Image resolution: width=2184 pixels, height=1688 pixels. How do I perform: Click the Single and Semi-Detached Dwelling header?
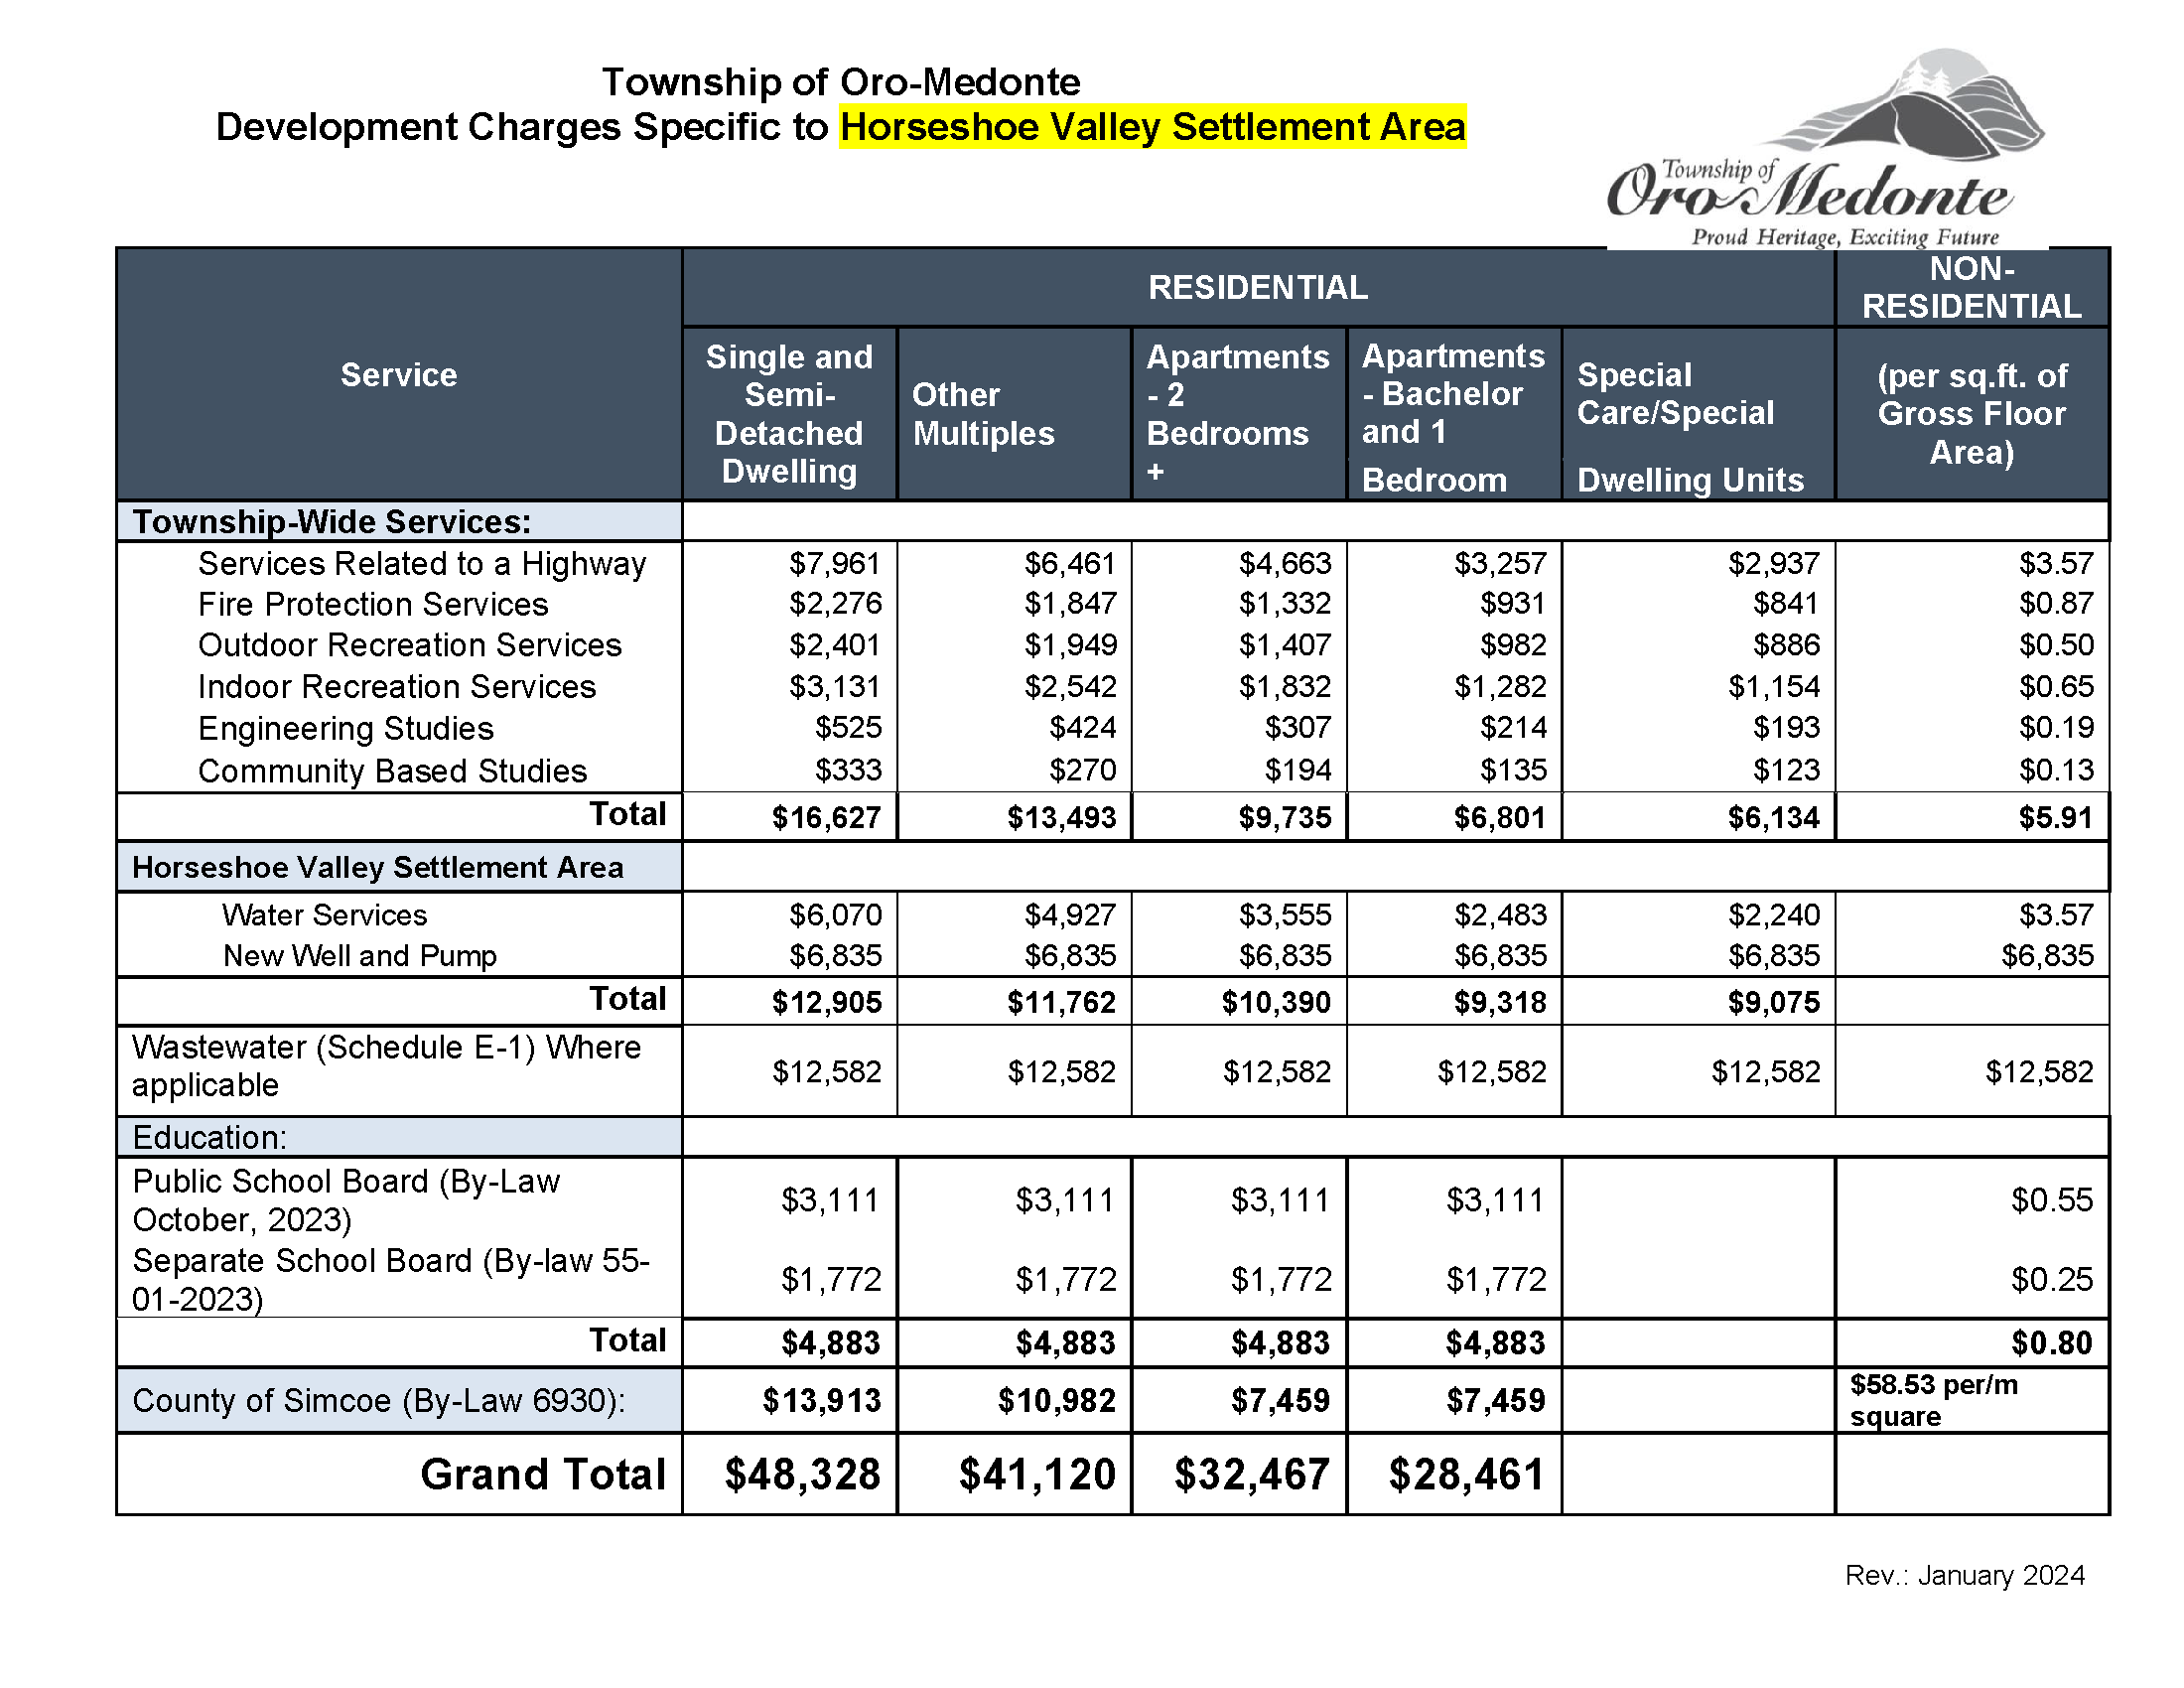(x=789, y=413)
